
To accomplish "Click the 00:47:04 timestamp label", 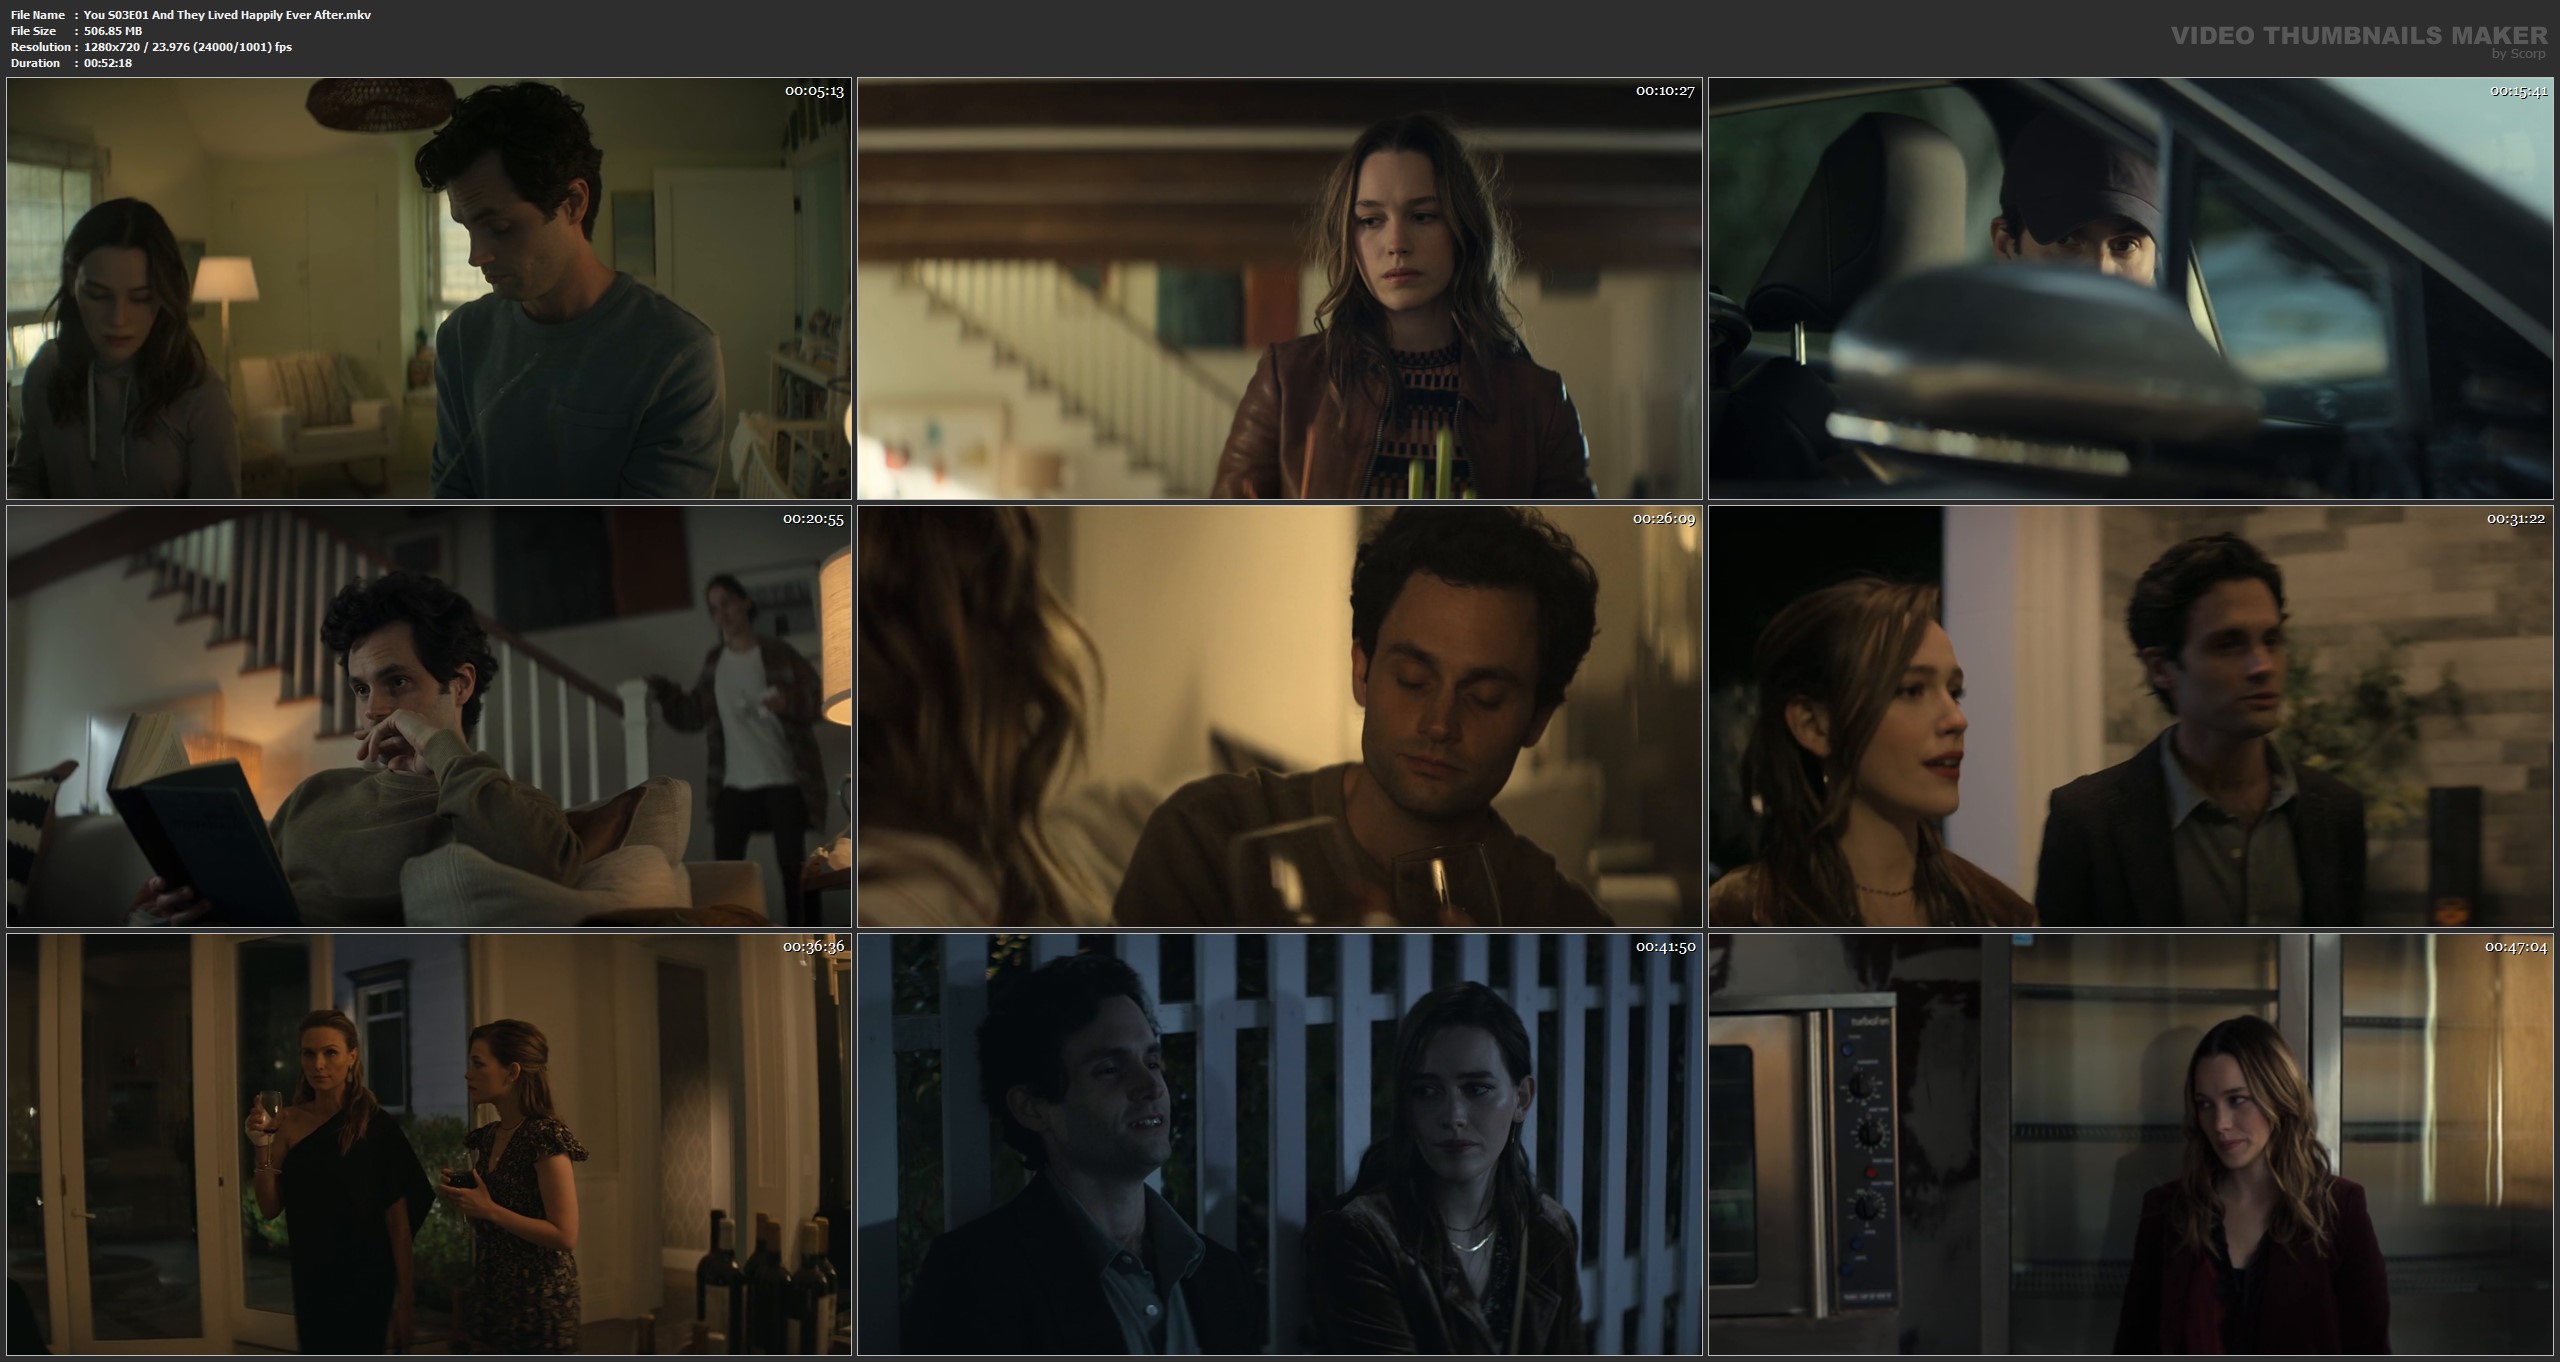I will pos(2516,946).
